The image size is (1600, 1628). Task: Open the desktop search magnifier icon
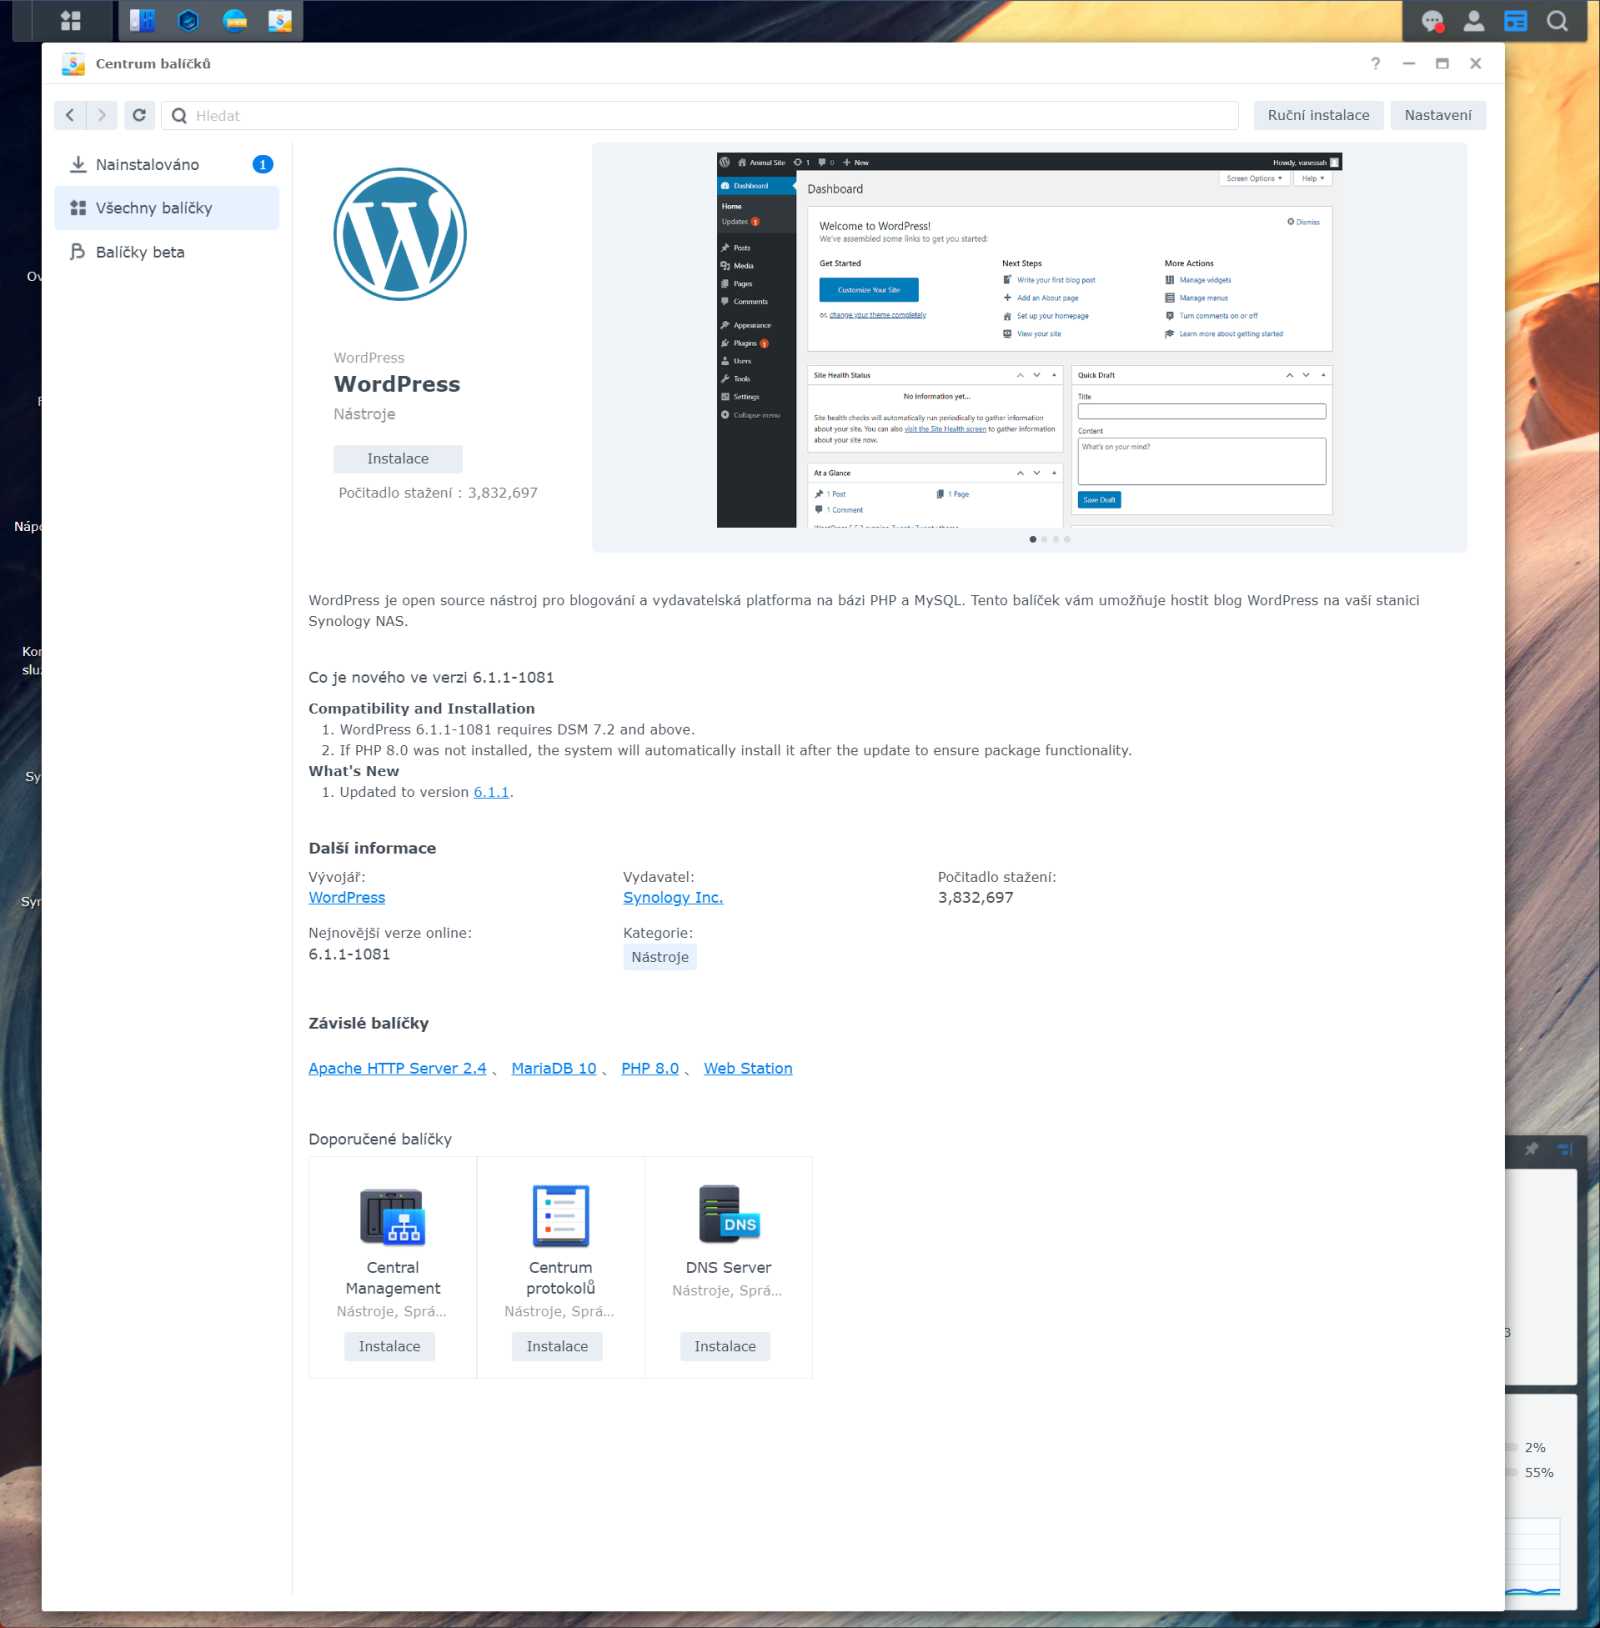1557,21
